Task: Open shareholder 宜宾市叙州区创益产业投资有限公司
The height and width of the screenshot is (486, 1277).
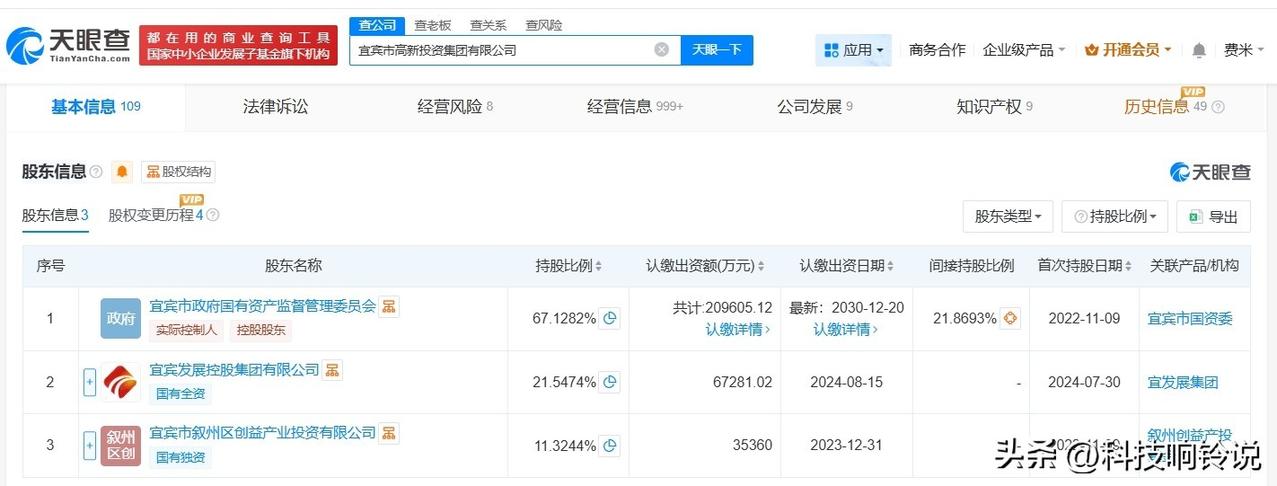Action: tap(262, 433)
